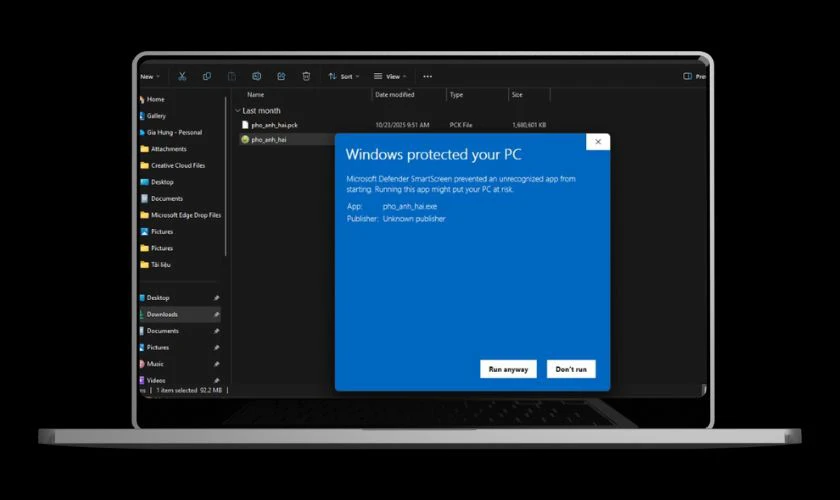Viewport: 840px width, 500px height.
Task: Open the View dropdown menu
Action: [x=390, y=76]
